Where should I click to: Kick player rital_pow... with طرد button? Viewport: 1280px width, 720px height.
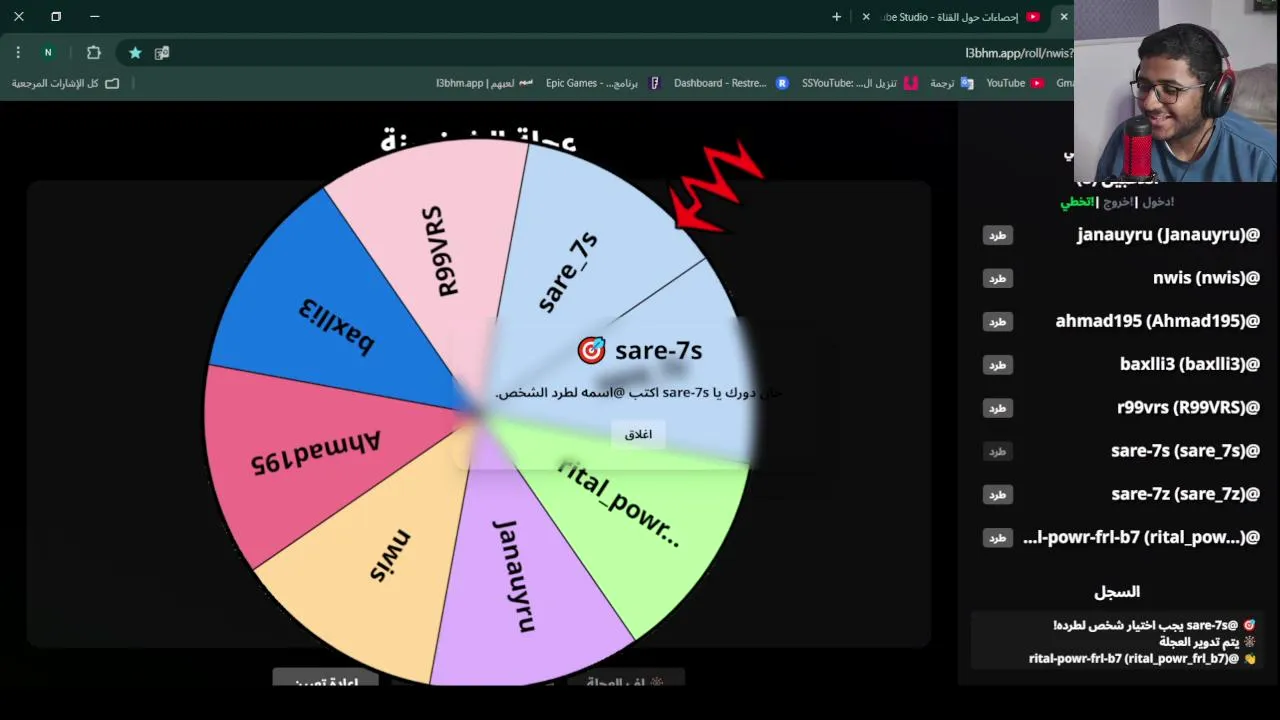pyautogui.click(x=997, y=538)
